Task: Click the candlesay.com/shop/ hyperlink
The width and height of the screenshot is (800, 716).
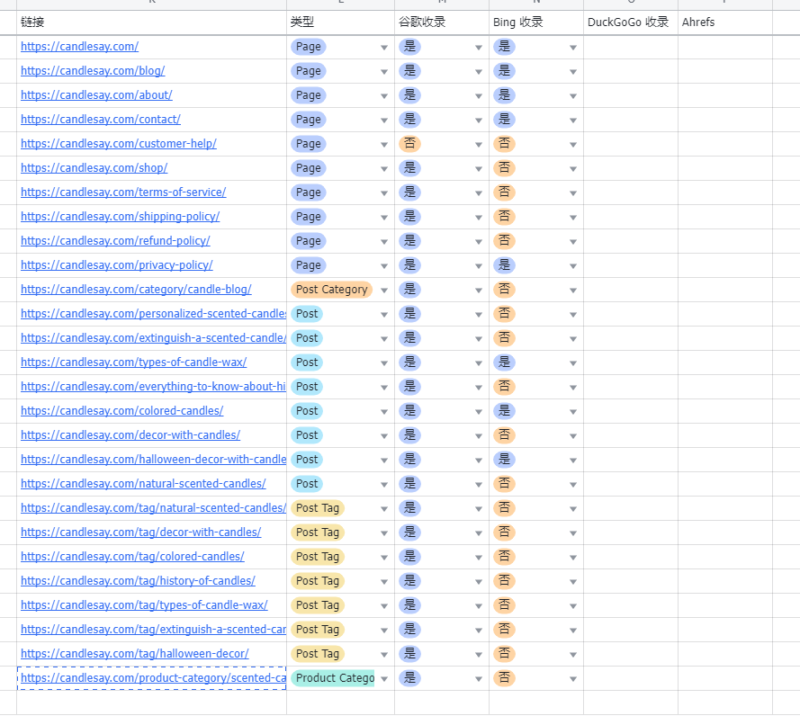Action: [x=93, y=168]
